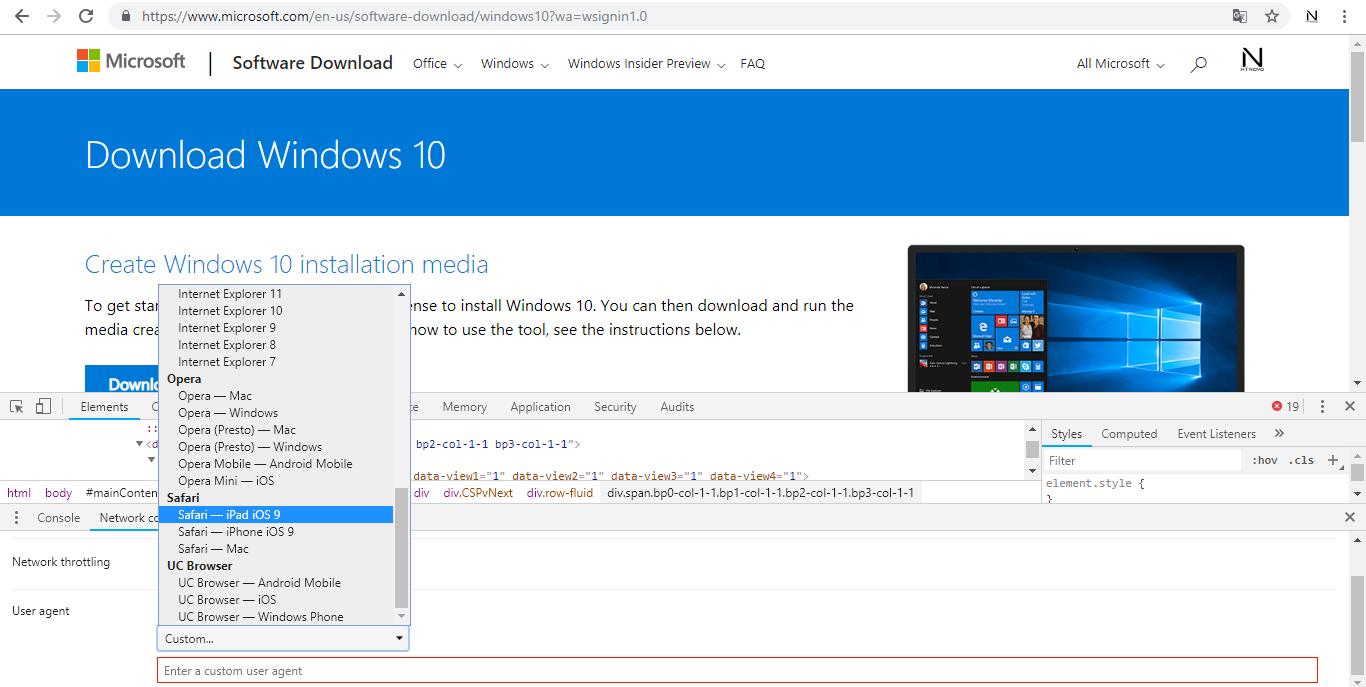This screenshot has height=687, width=1366.
Task: Select Opera Mini — iOS option
Action: tap(276, 480)
